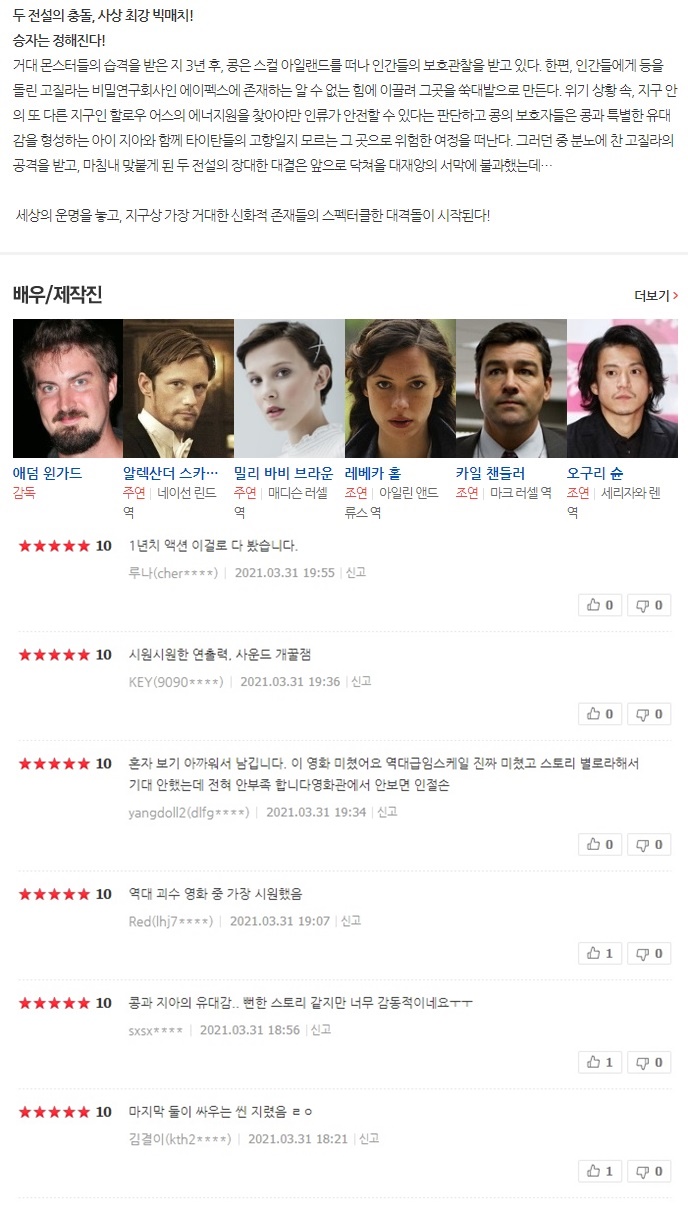Screen dimensions: 688x1208
Task: Open 오구리 슌 portrait photo
Action: [622, 388]
